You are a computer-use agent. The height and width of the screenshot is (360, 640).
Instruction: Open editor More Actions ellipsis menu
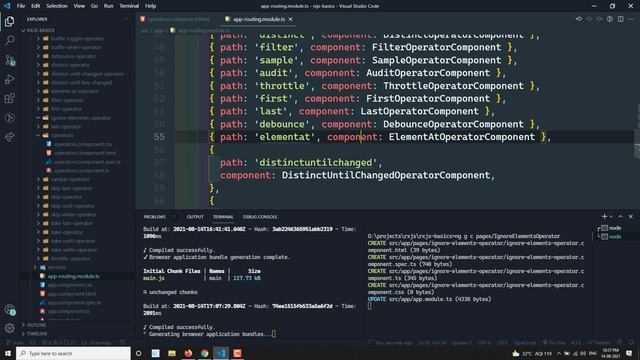pyautogui.click(x=631, y=19)
